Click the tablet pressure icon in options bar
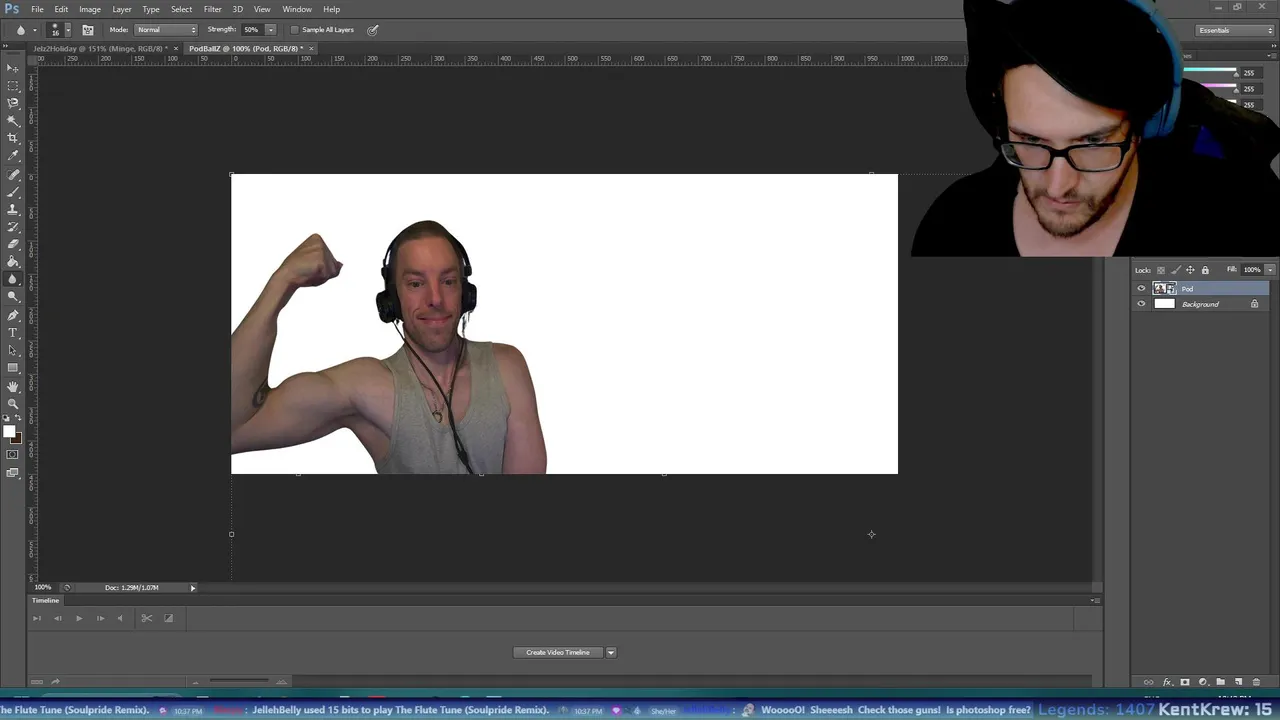 373,30
